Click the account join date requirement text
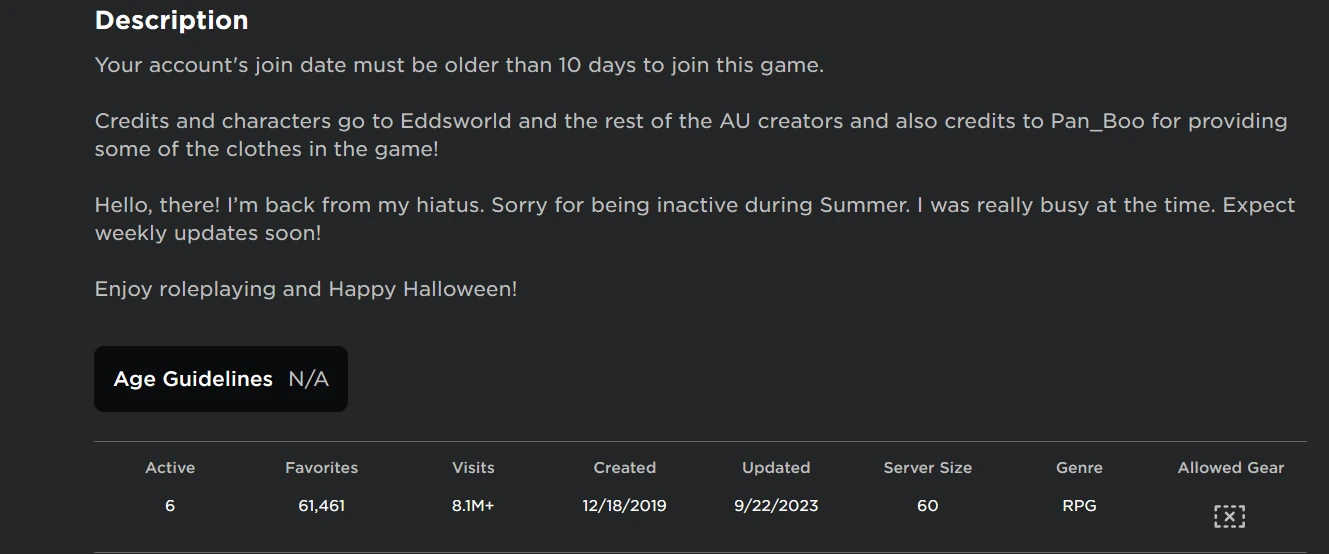Screen dimensions: 1329x554 [459, 65]
